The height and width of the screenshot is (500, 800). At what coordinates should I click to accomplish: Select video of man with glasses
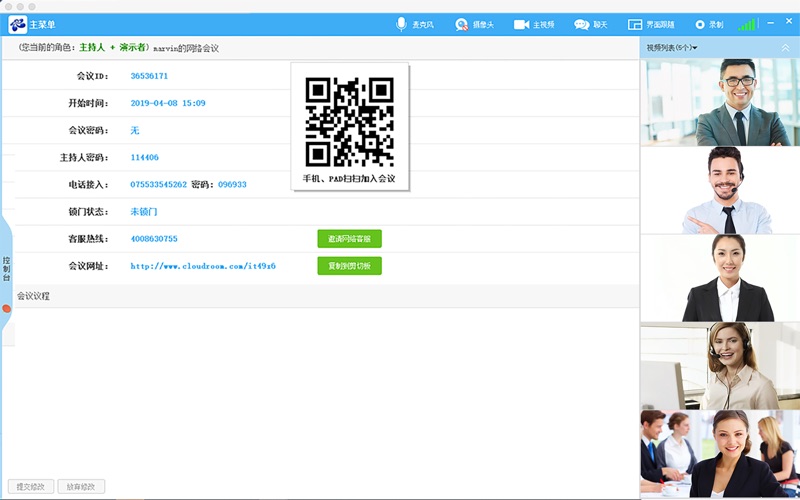720,102
